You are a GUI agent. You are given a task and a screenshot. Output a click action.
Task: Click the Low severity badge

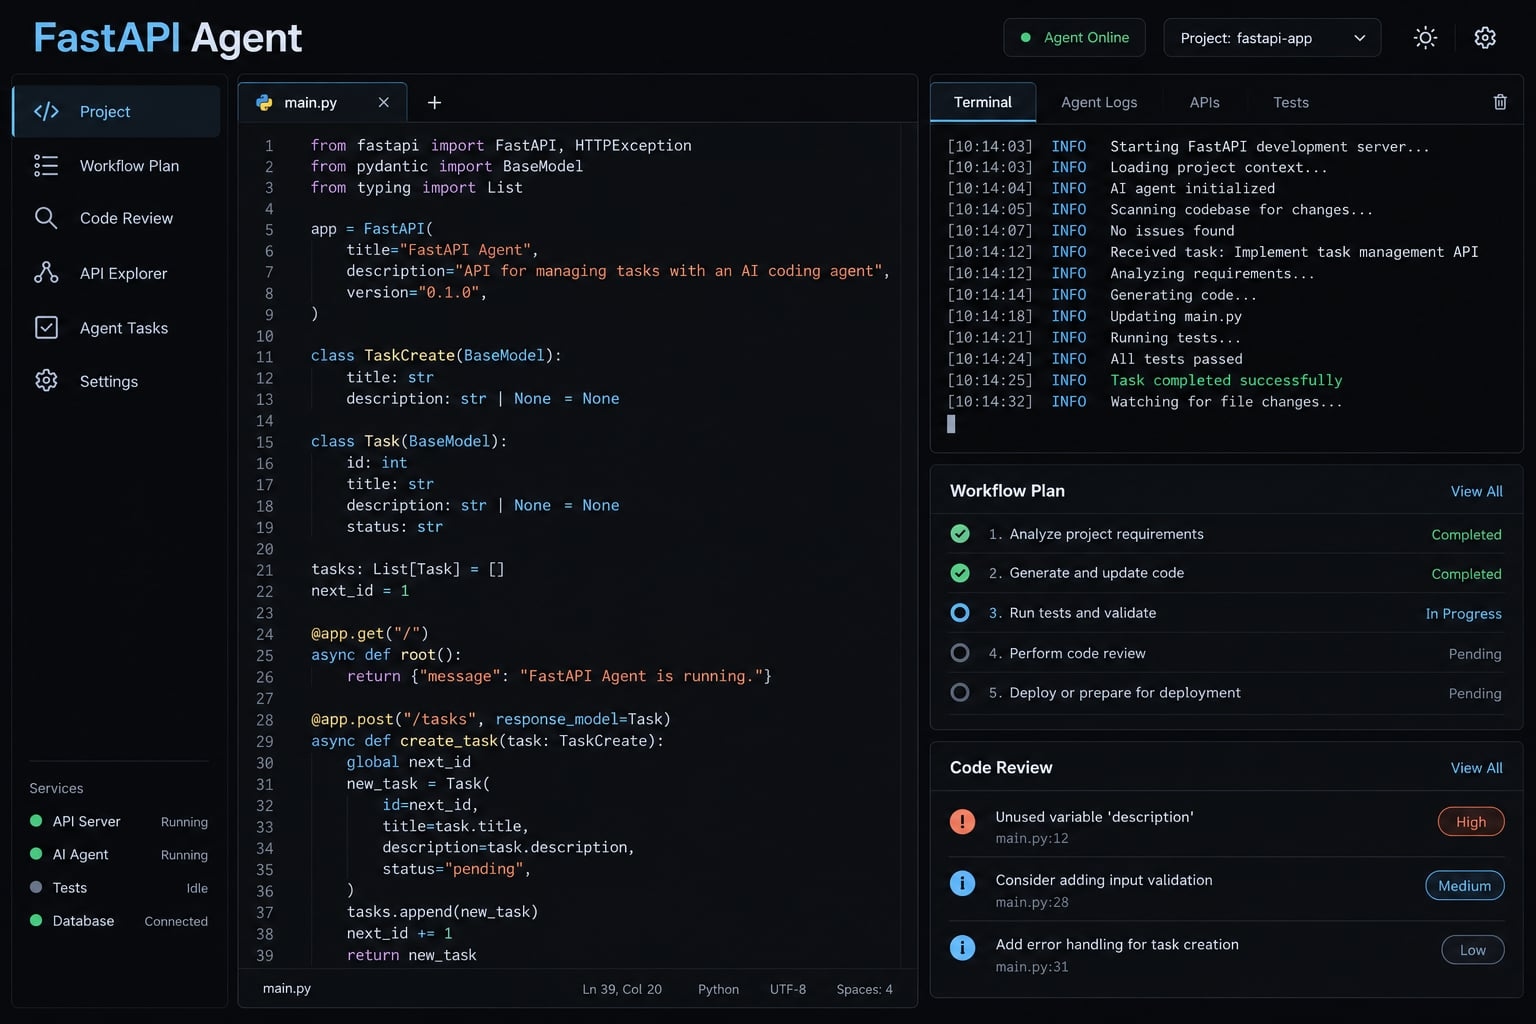click(1473, 950)
